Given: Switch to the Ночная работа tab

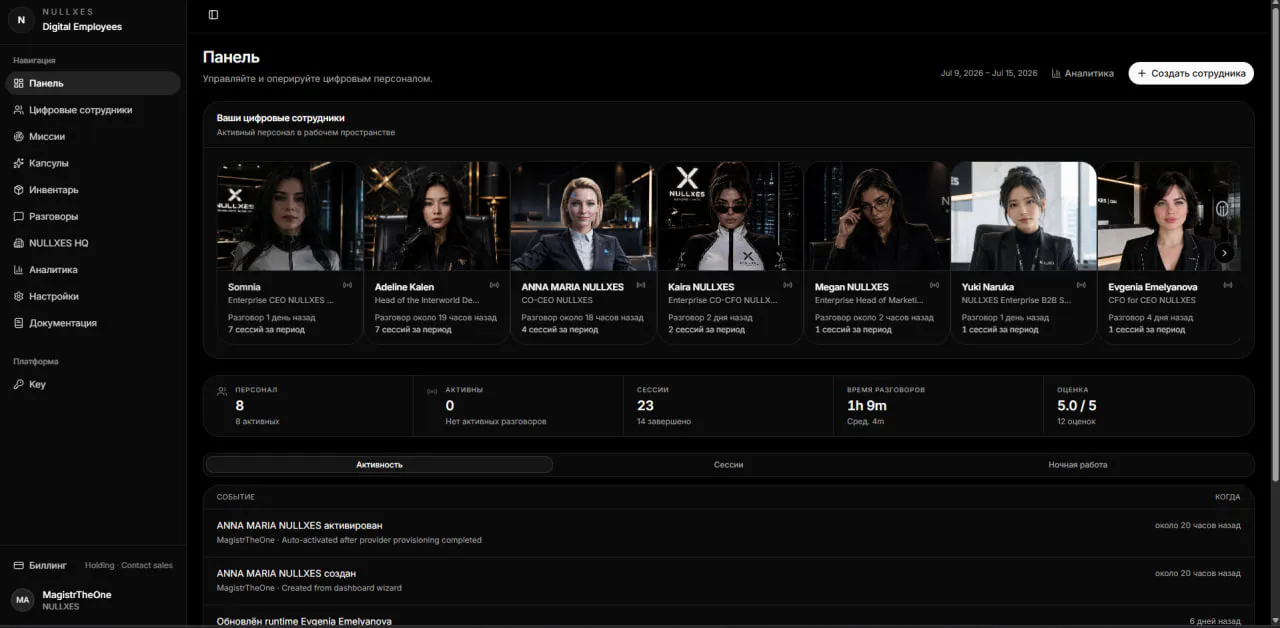Looking at the screenshot, I should (x=1077, y=464).
